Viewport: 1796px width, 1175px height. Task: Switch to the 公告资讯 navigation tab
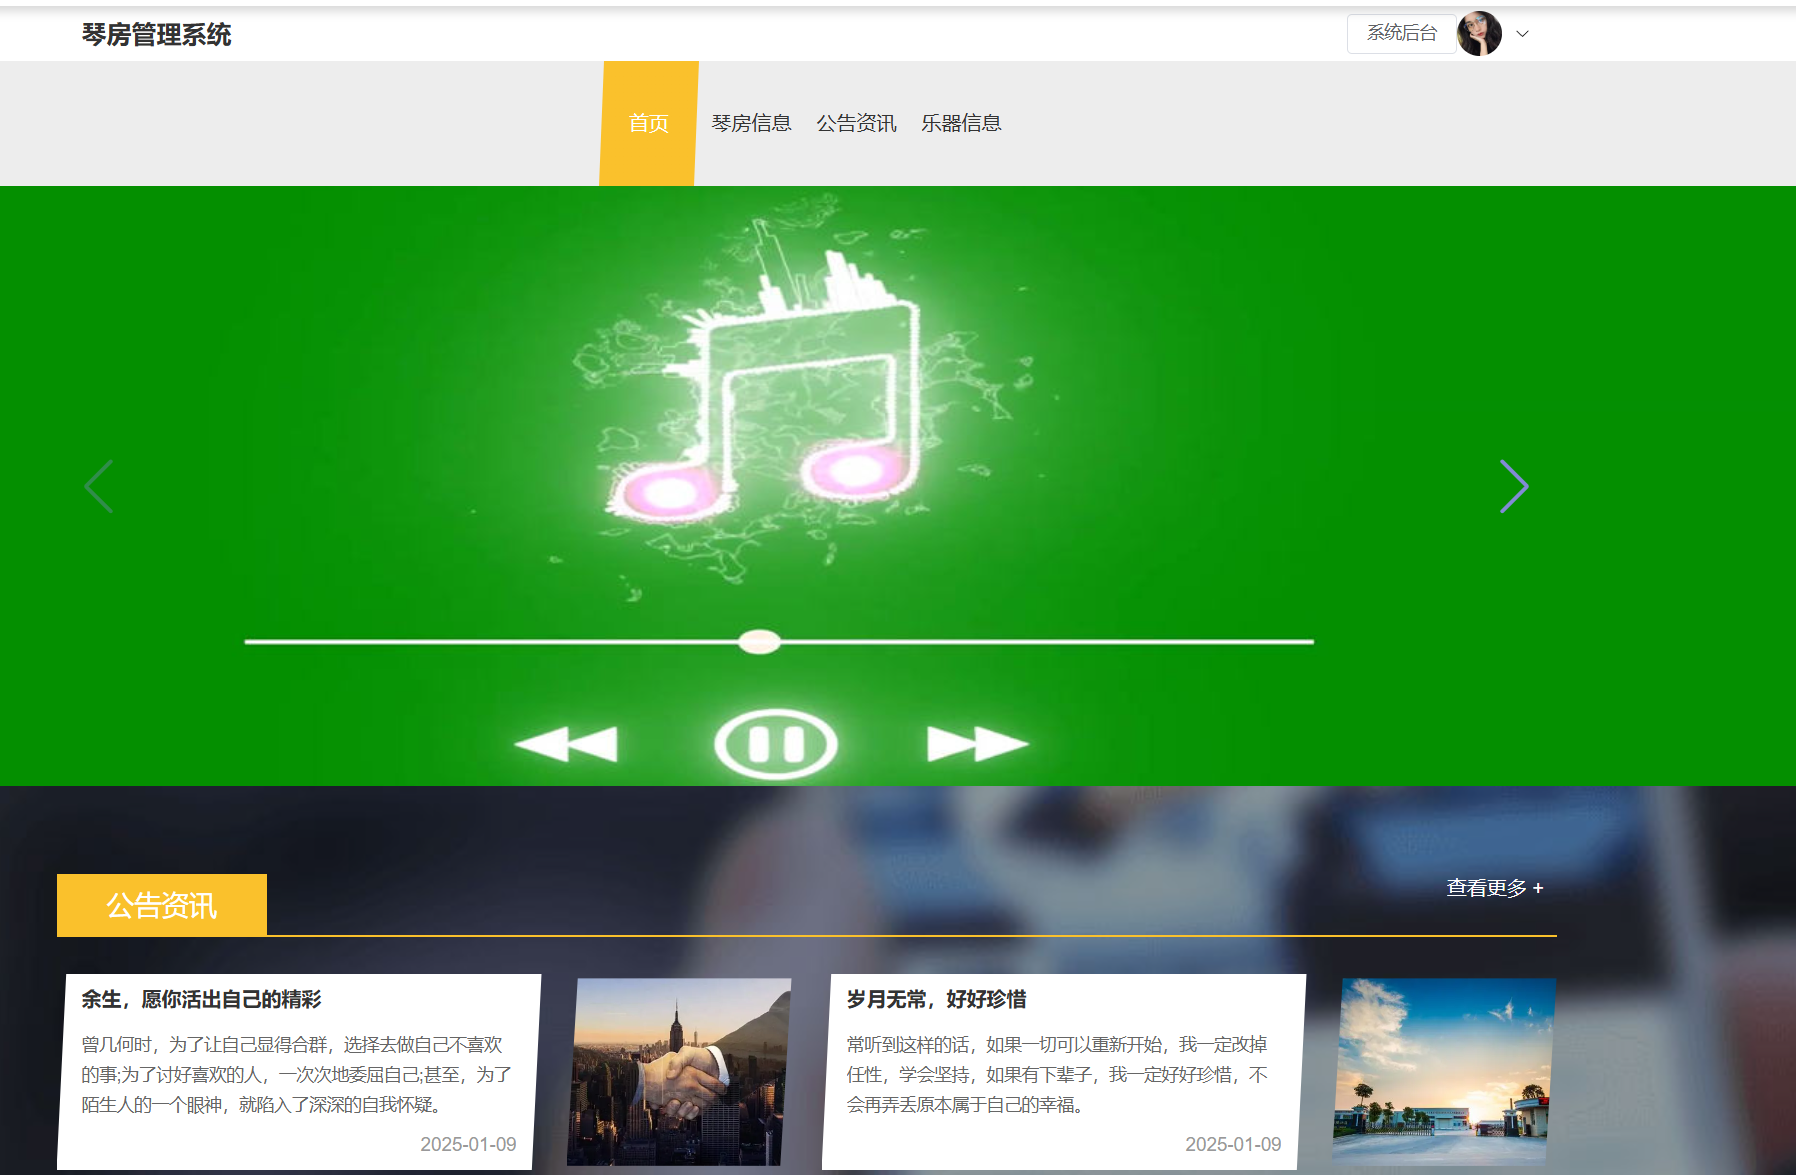point(856,123)
